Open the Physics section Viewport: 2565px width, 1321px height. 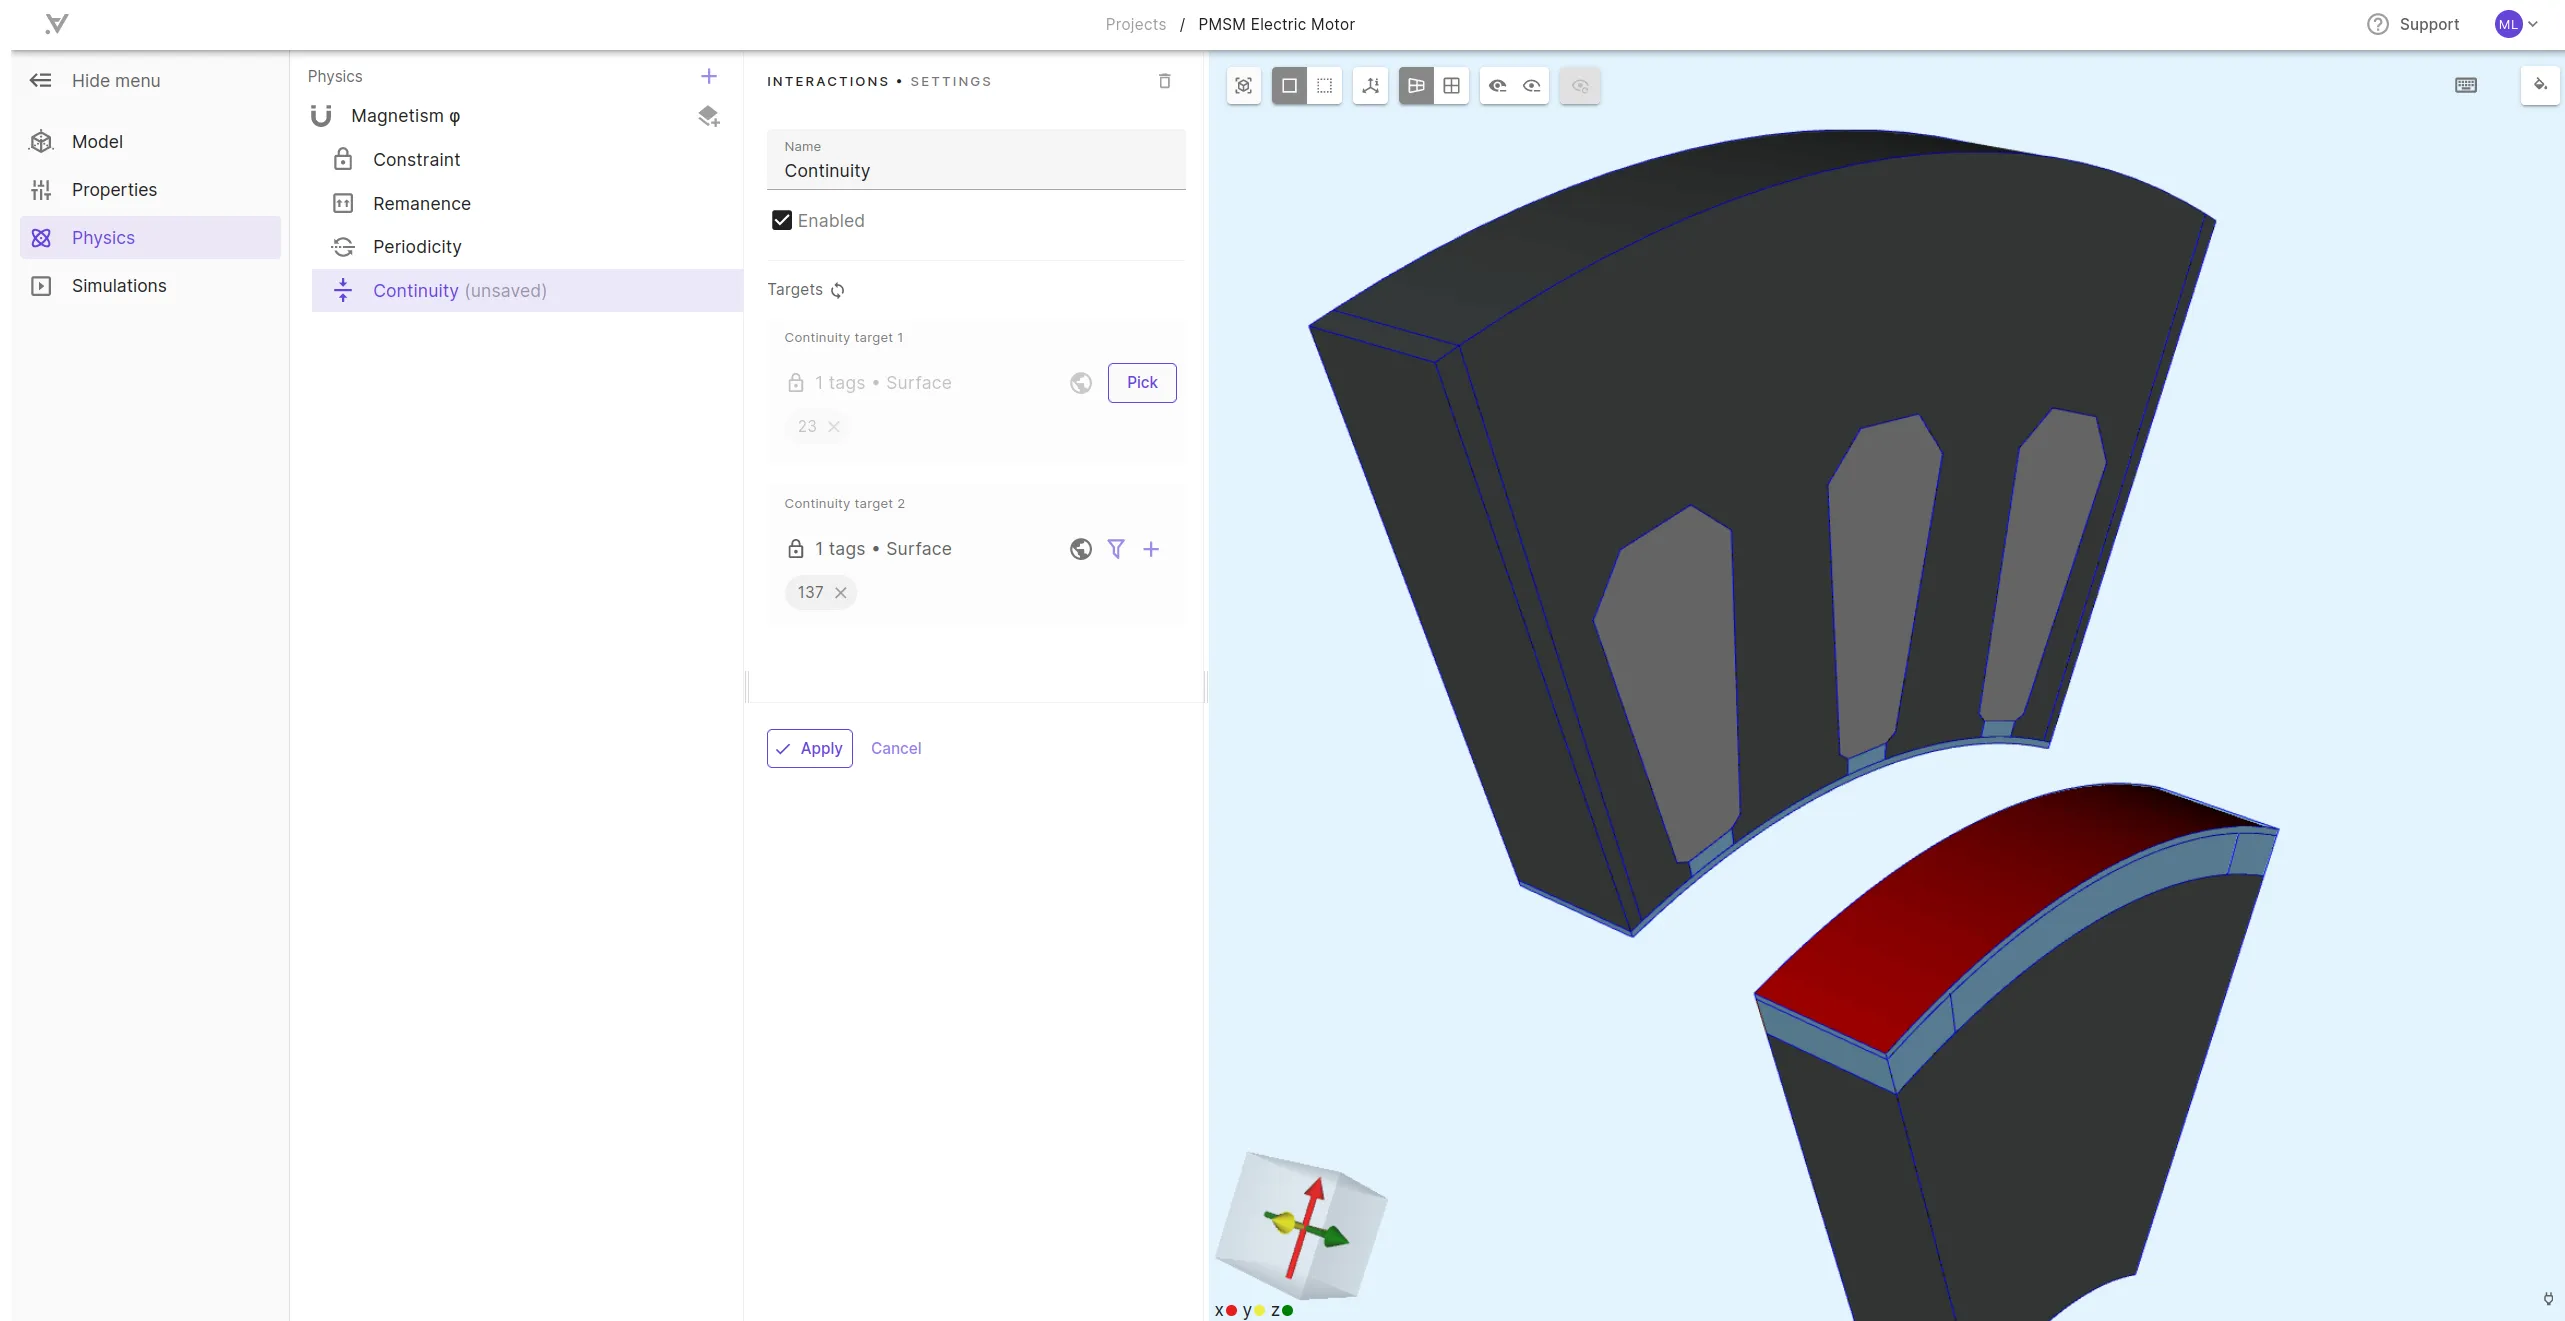[x=150, y=238]
